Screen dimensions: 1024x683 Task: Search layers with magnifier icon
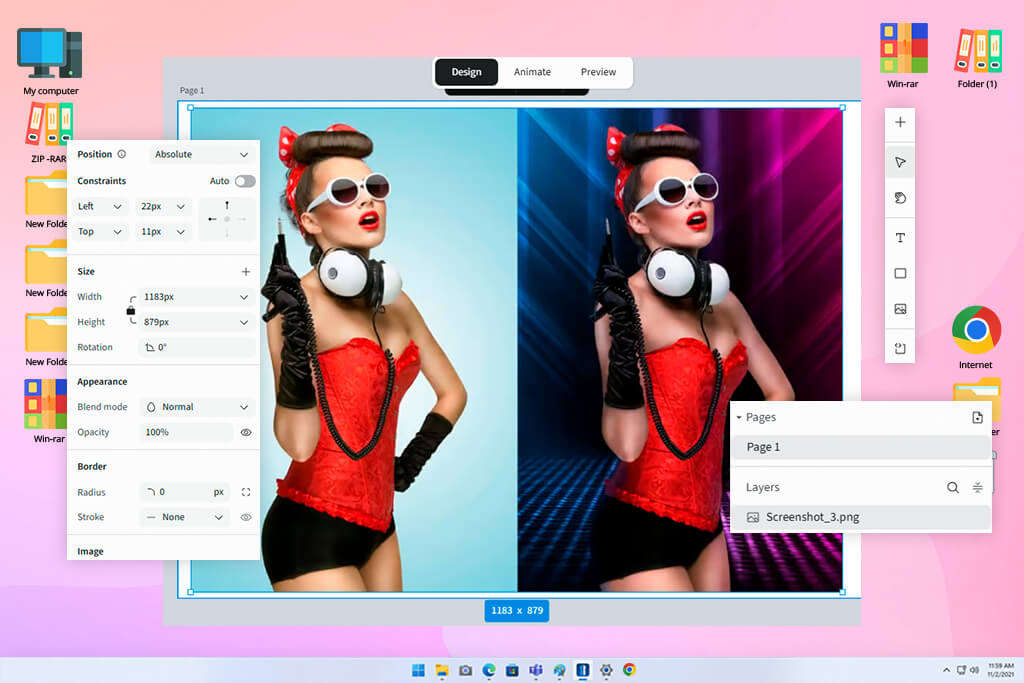point(953,487)
